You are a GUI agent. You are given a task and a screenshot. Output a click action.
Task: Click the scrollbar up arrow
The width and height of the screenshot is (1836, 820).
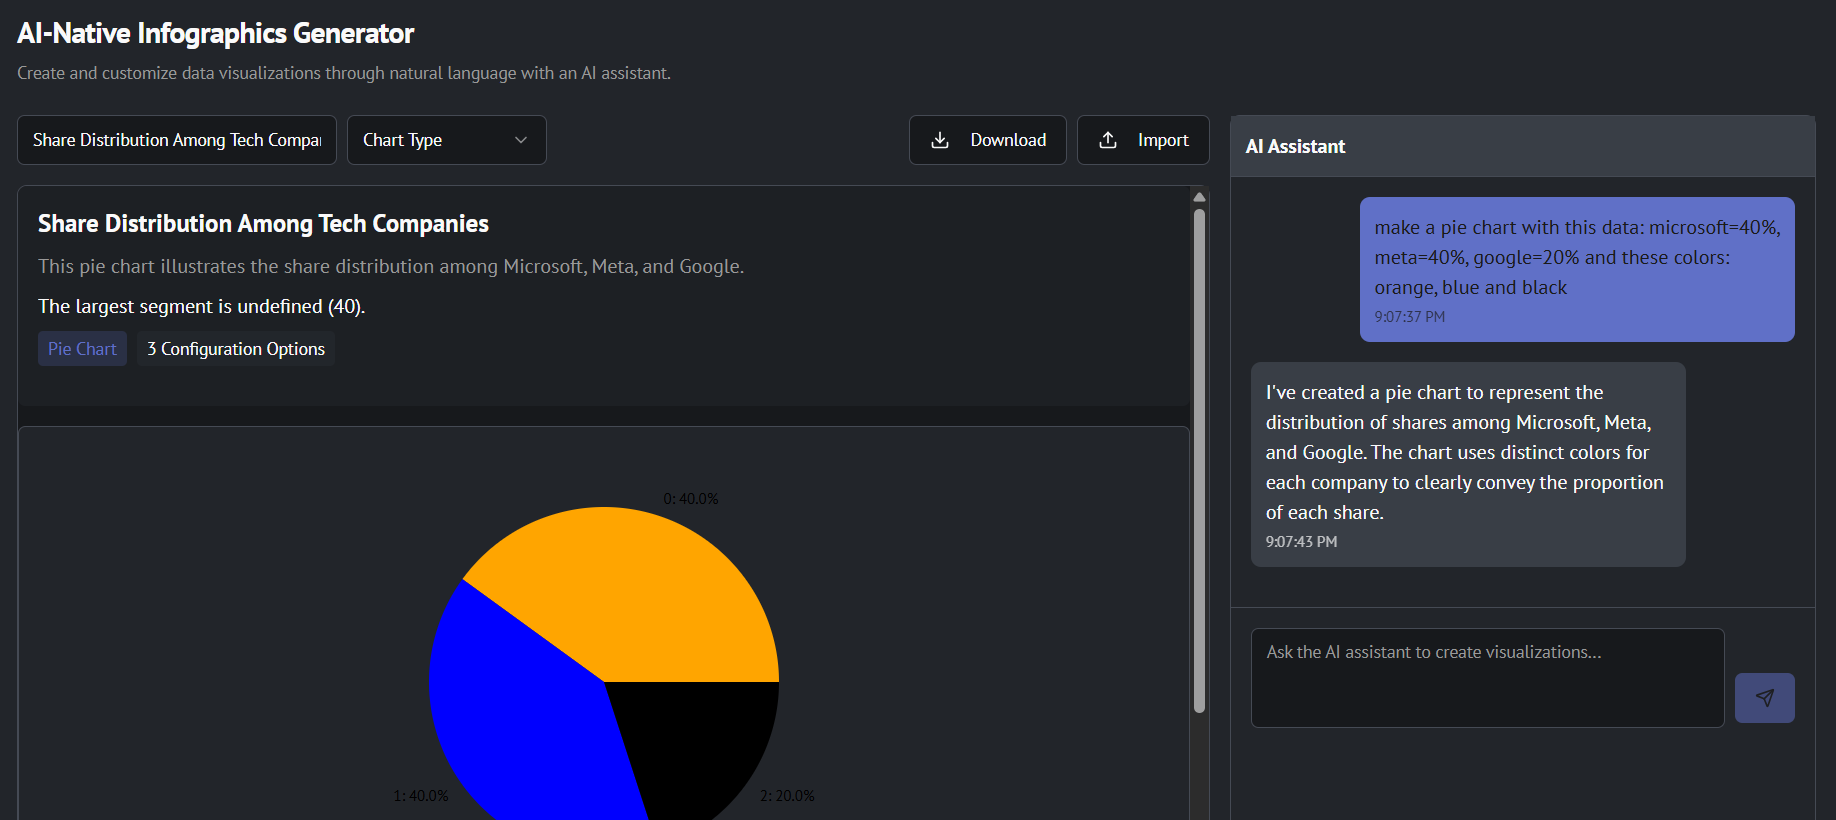1199,197
